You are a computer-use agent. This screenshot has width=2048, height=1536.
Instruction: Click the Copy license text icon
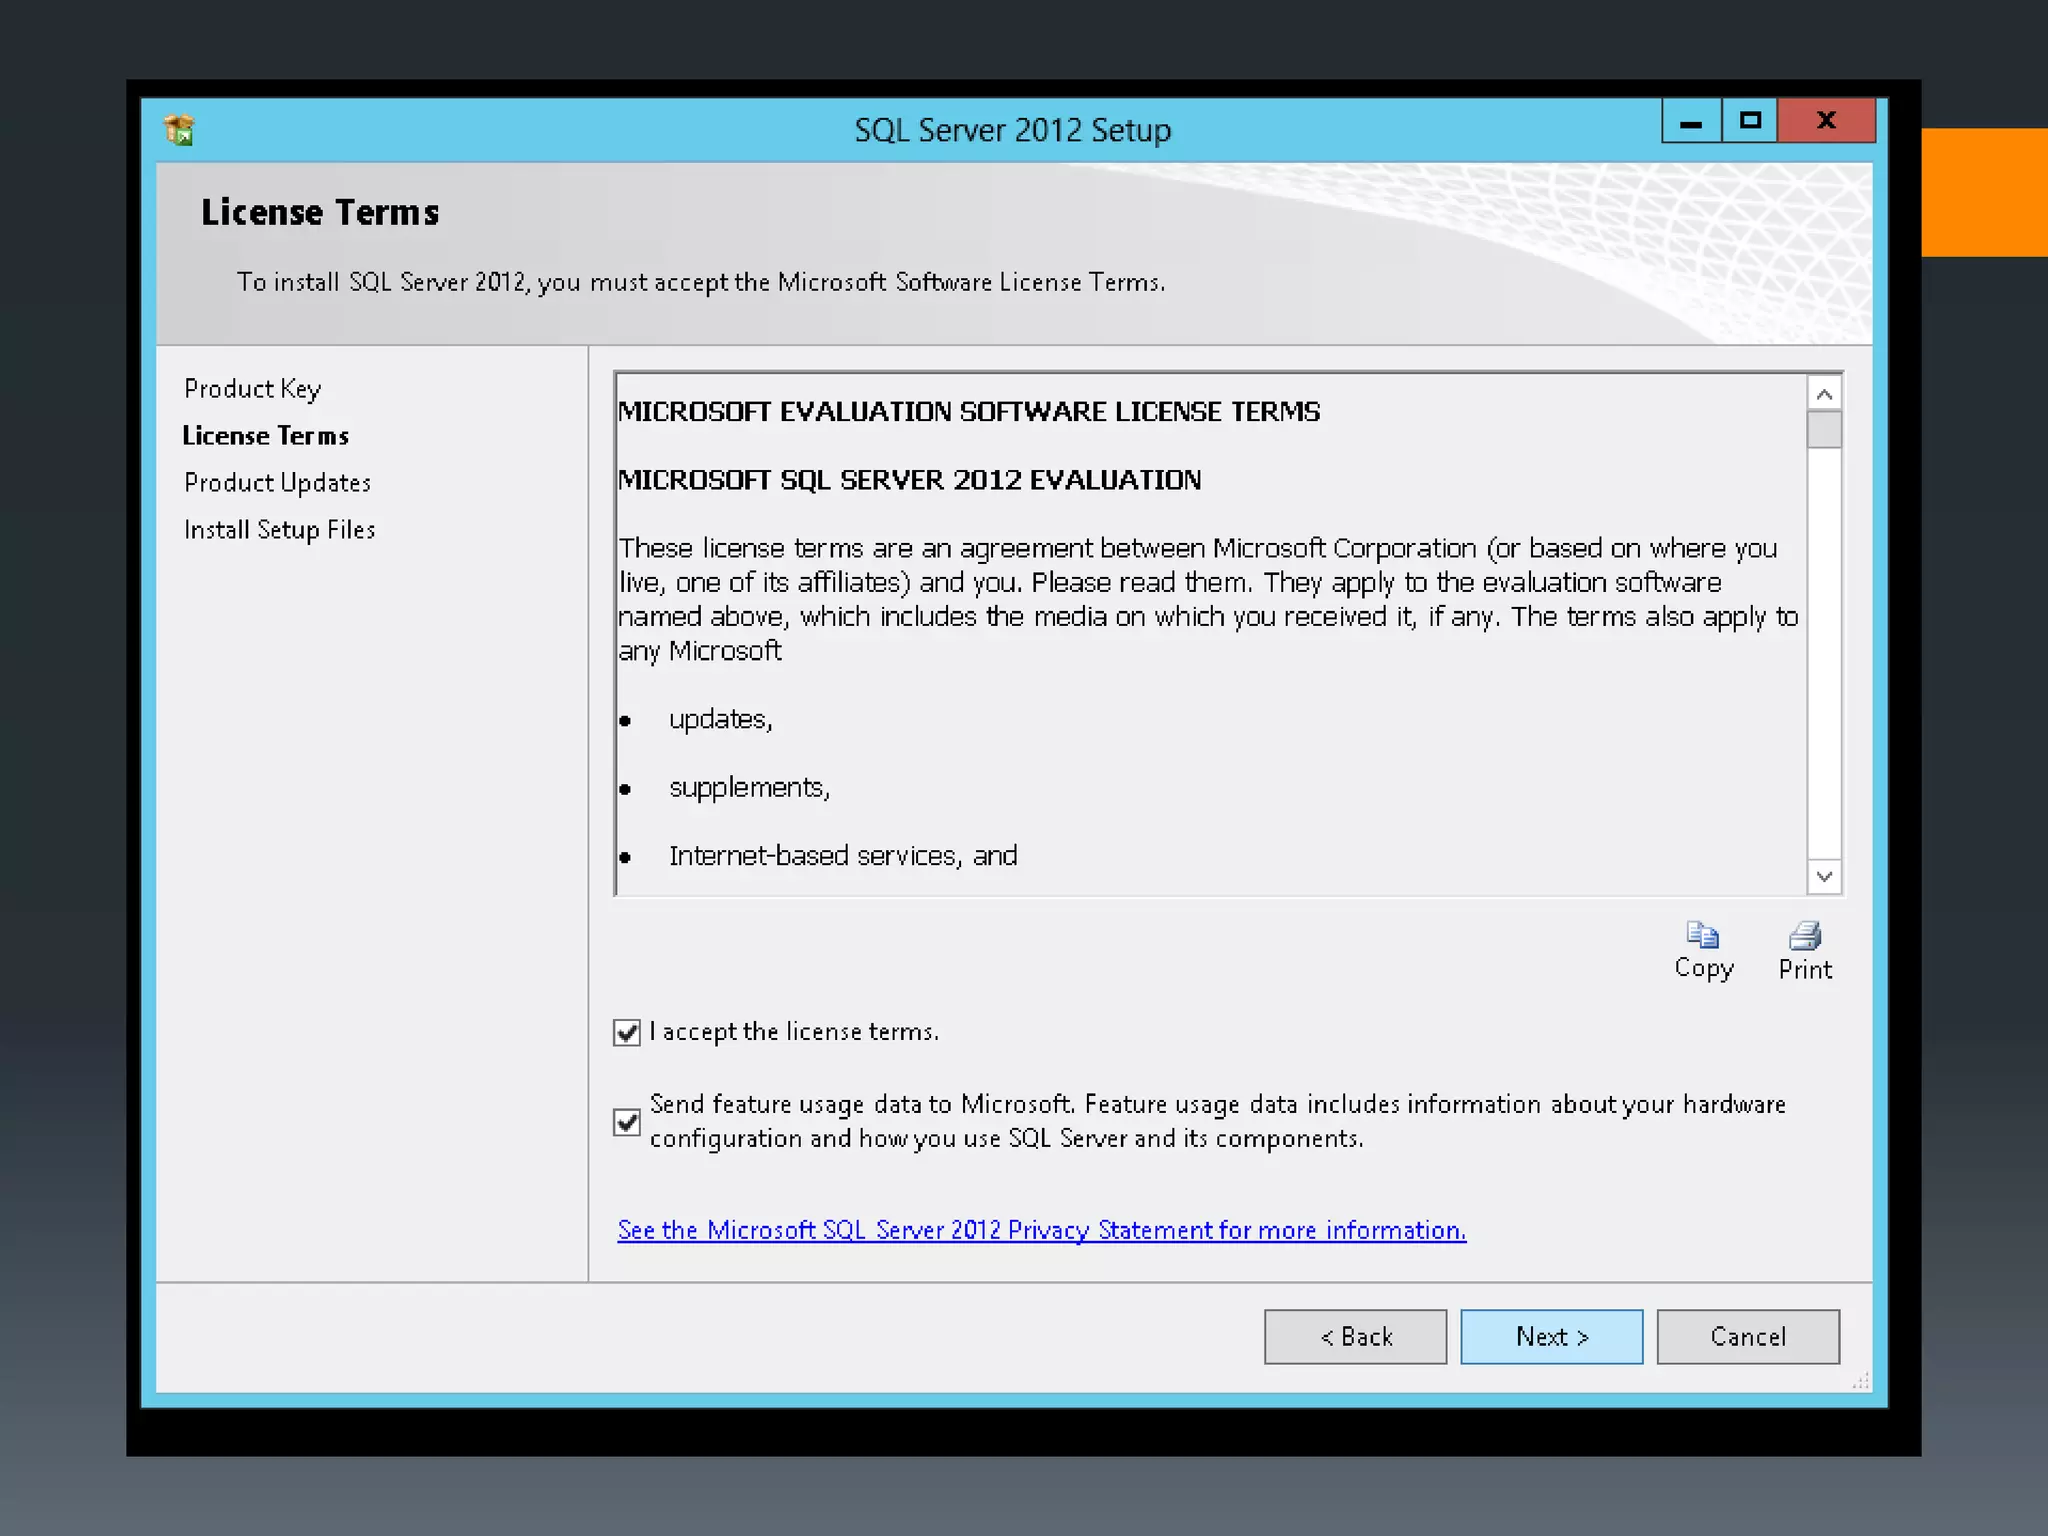pyautogui.click(x=1702, y=936)
